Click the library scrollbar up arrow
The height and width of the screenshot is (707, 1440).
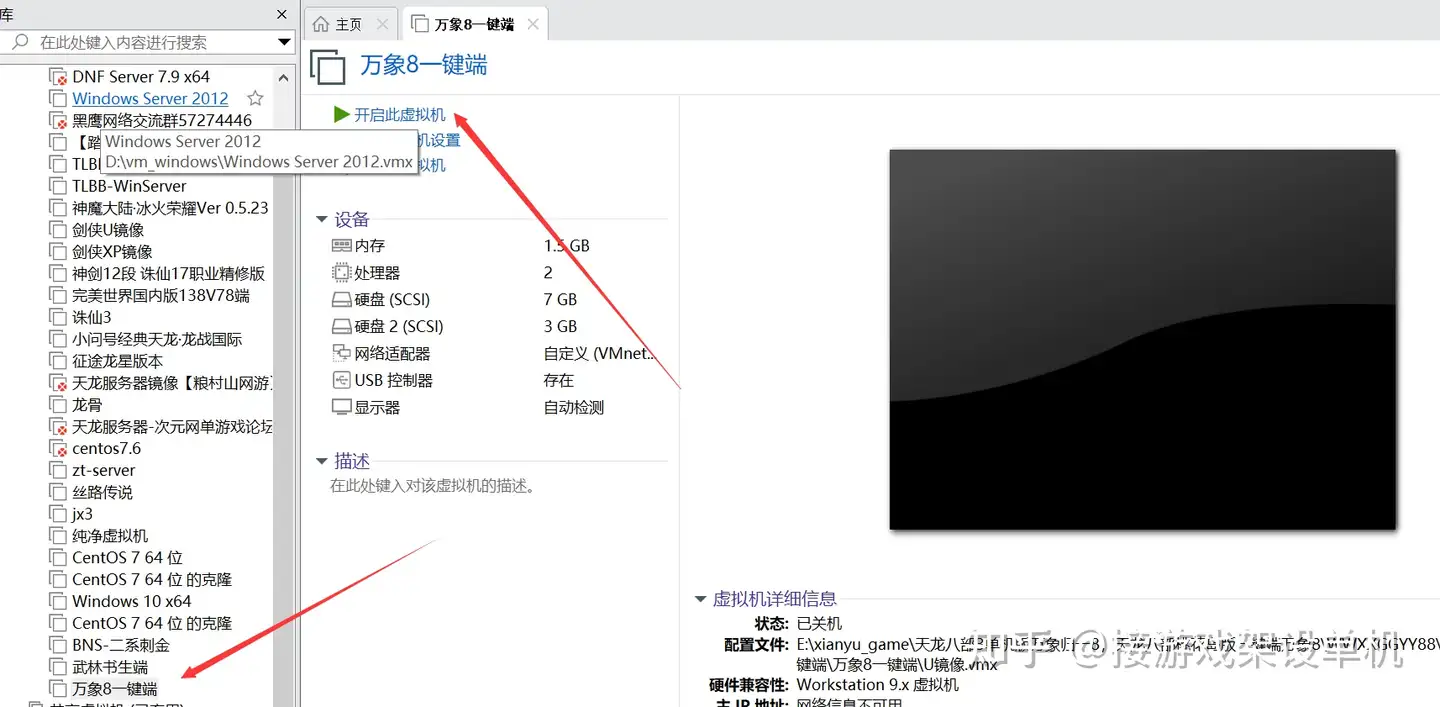click(284, 78)
